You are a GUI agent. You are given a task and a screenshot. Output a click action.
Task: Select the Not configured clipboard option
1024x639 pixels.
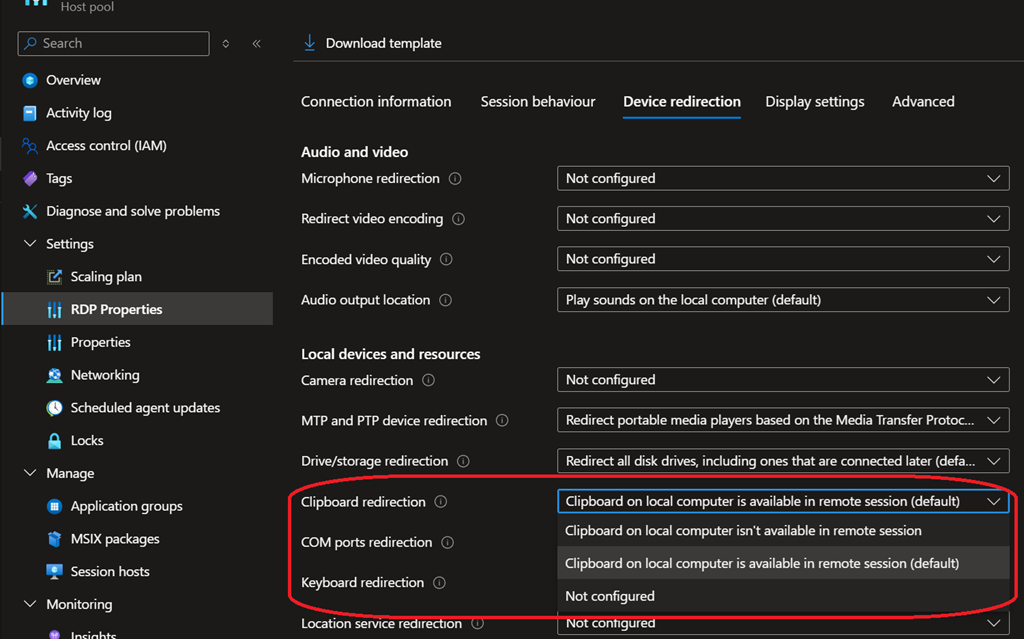point(610,596)
